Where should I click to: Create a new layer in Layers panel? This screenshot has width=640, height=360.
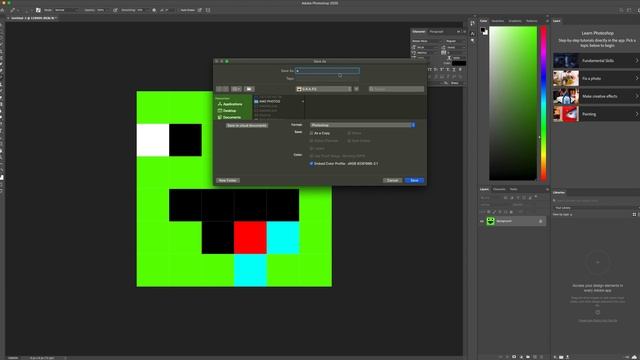click(535, 357)
